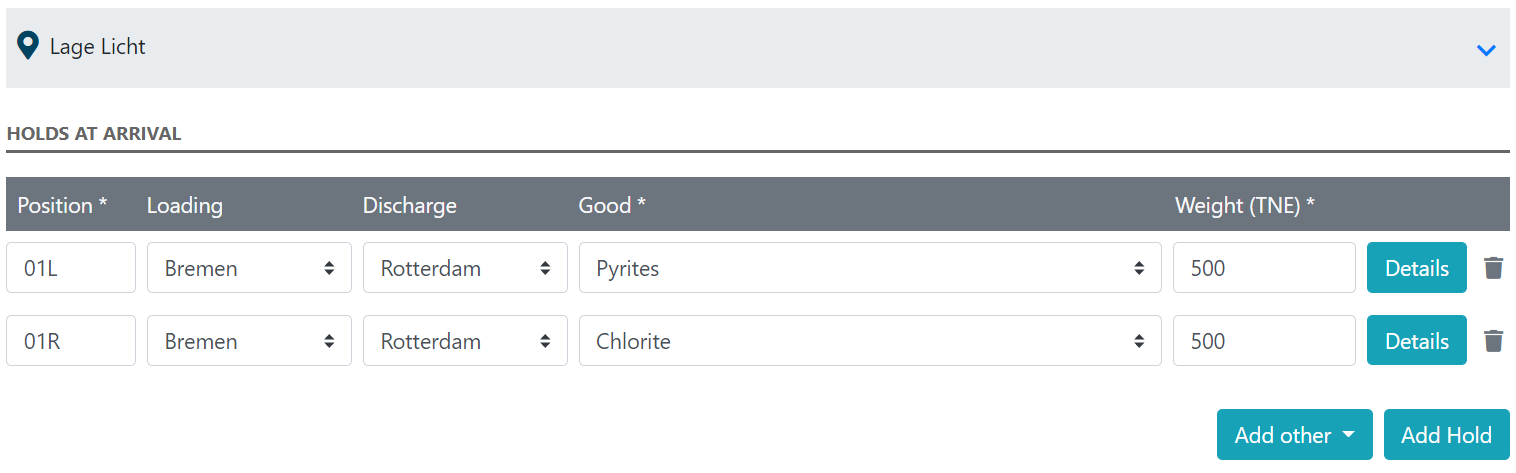This screenshot has height=473, width=1516.
Task: Focus the 01L position field
Action: pos(71,268)
